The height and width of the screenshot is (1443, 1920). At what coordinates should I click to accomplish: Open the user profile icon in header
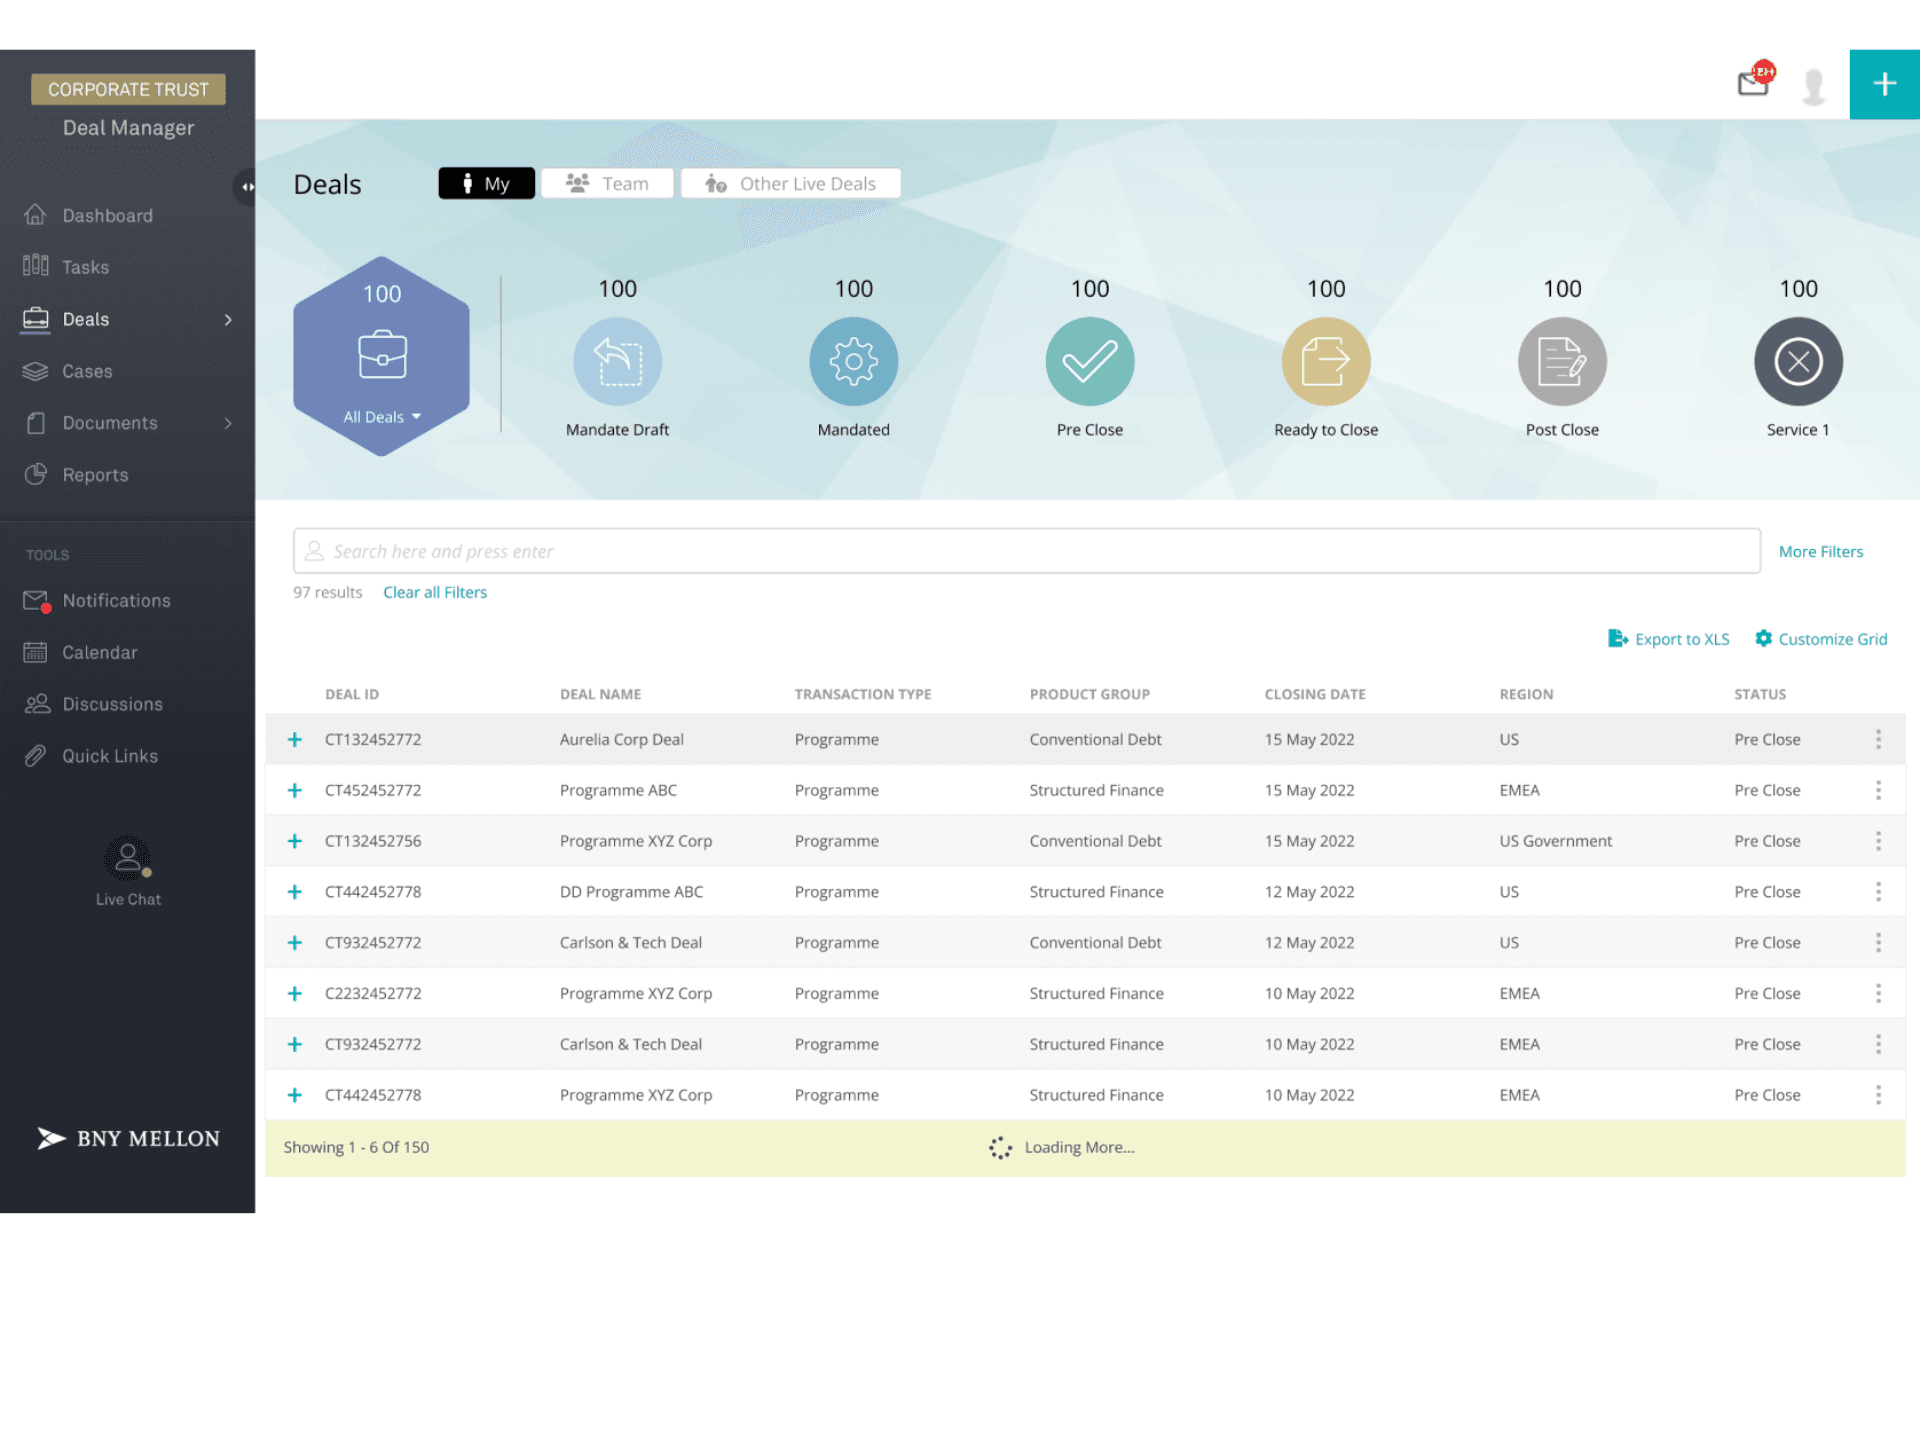coord(1814,86)
